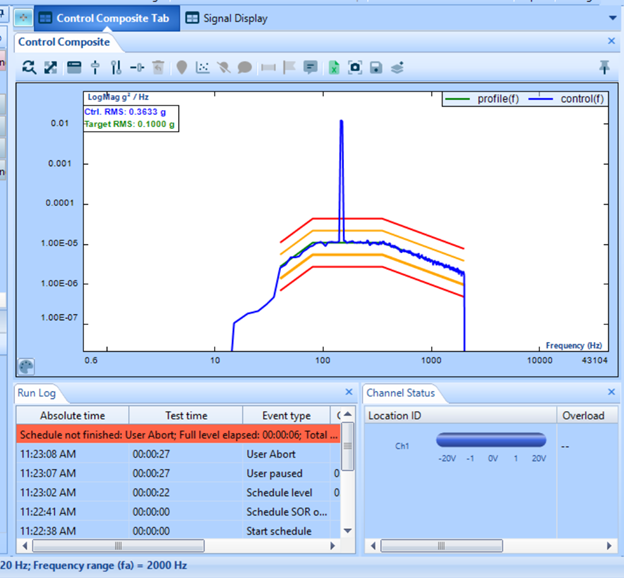Click the refresh/auto-scale icon in chart toolbar

point(29,67)
